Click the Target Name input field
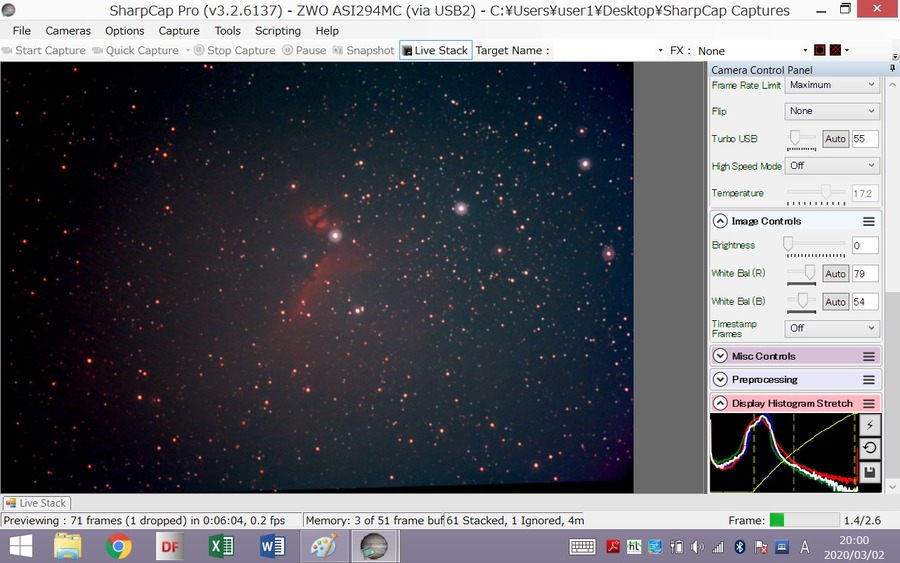This screenshot has width=900, height=563. 603,51
